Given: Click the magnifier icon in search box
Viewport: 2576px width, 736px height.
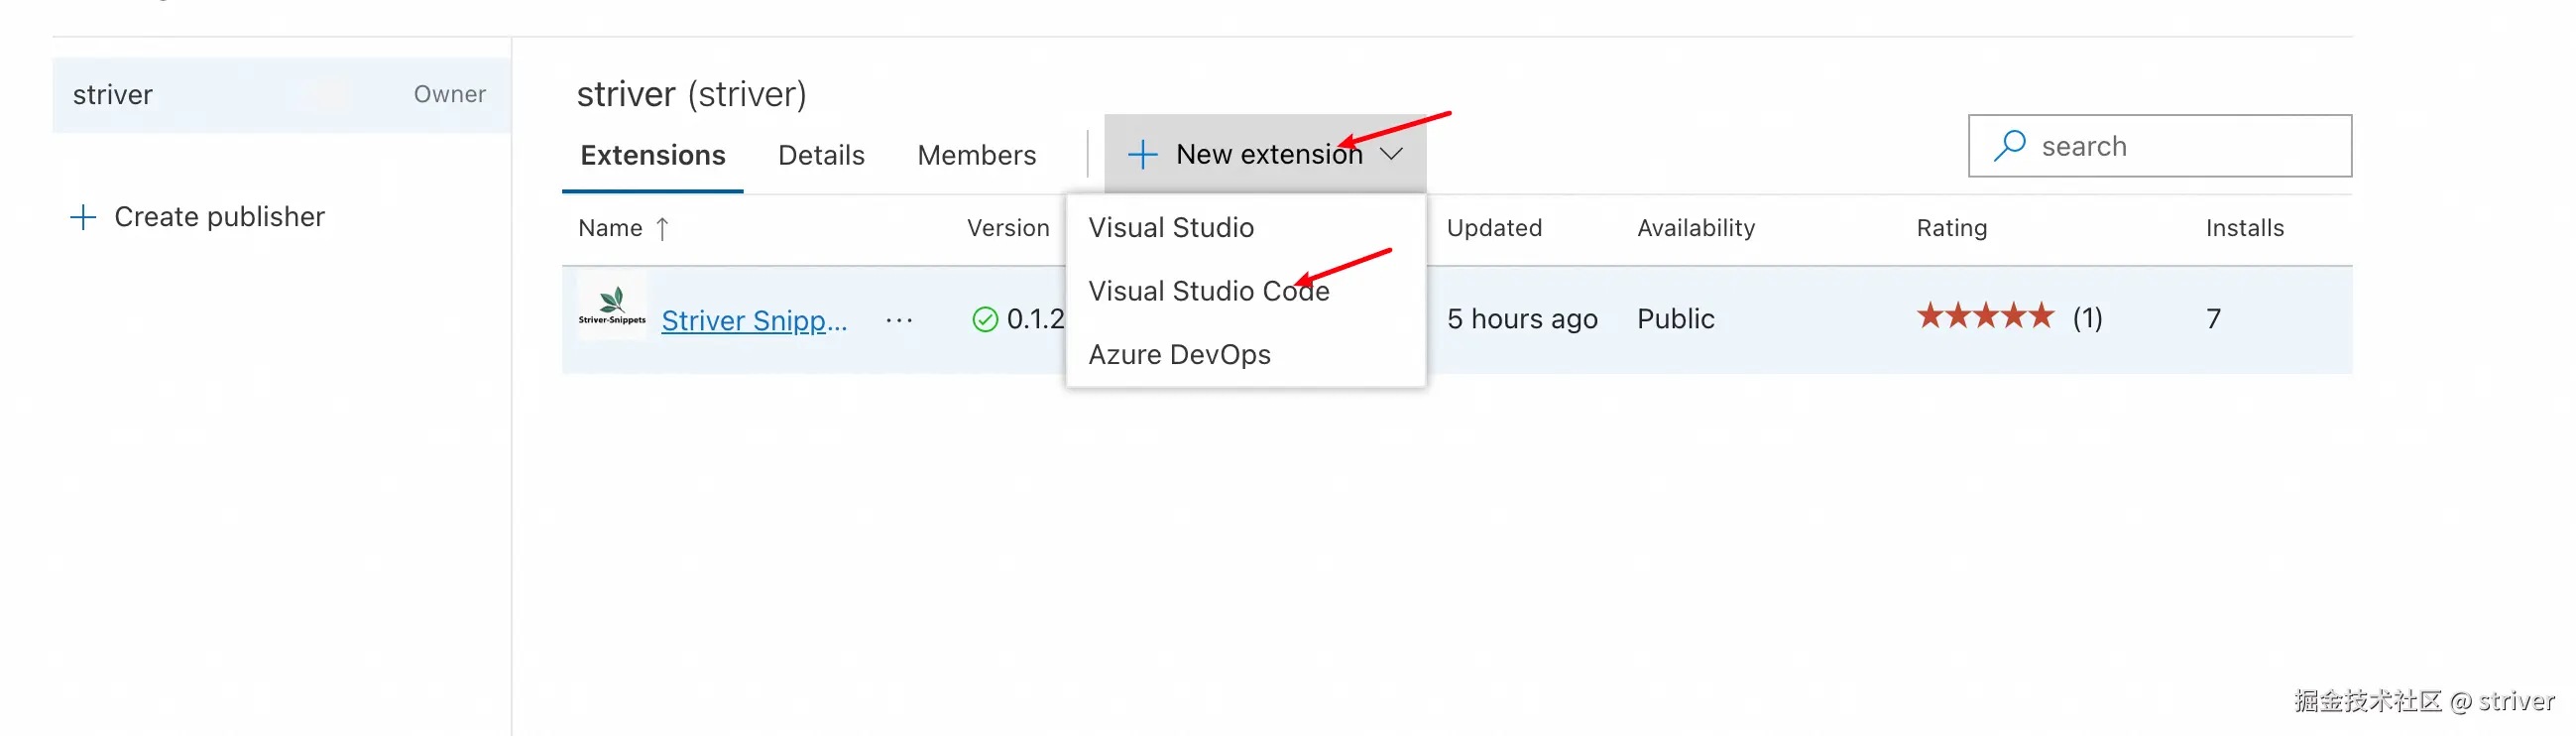Looking at the screenshot, I should click(2009, 146).
